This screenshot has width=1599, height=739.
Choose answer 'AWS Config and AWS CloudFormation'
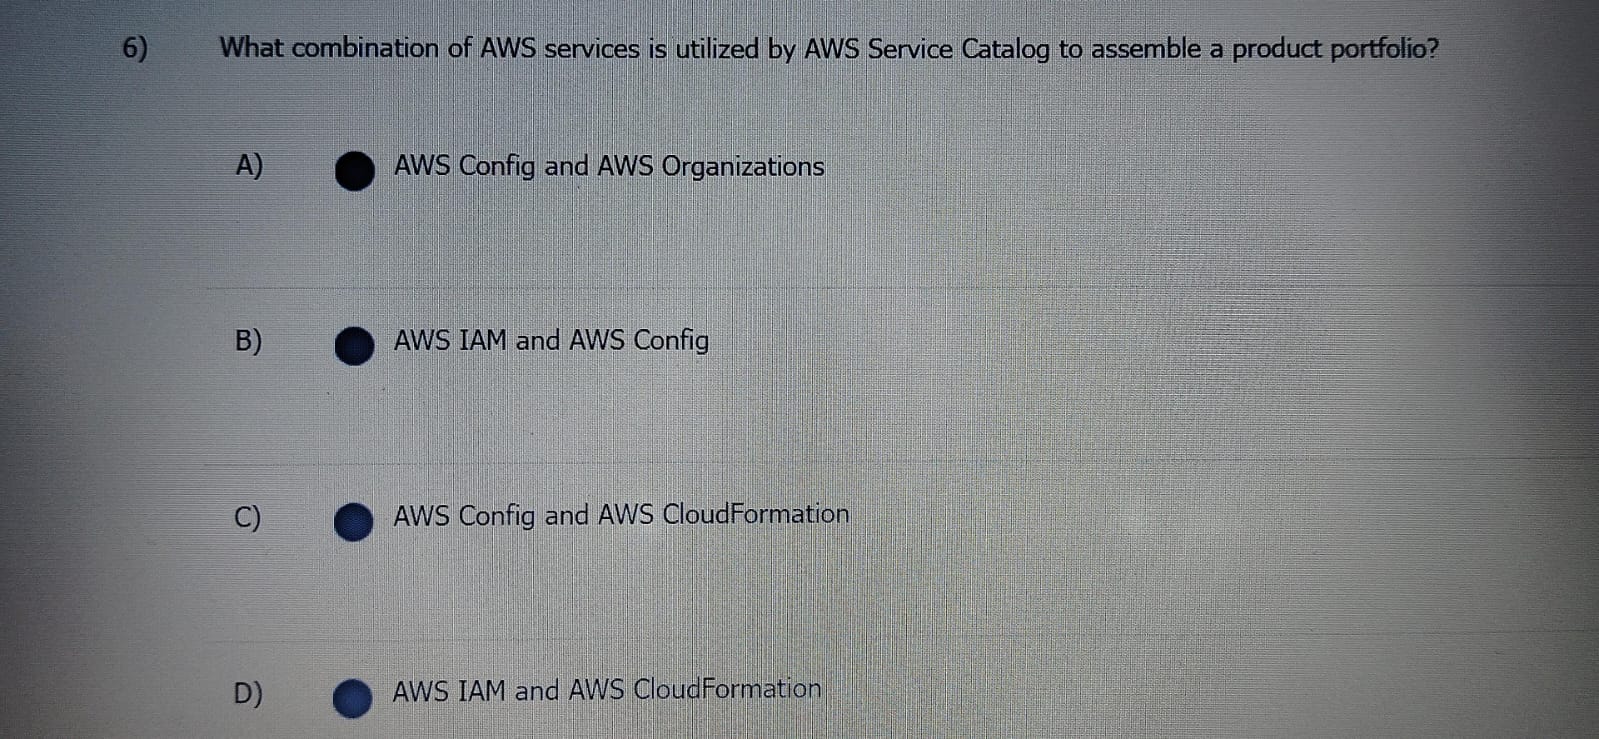point(620,515)
